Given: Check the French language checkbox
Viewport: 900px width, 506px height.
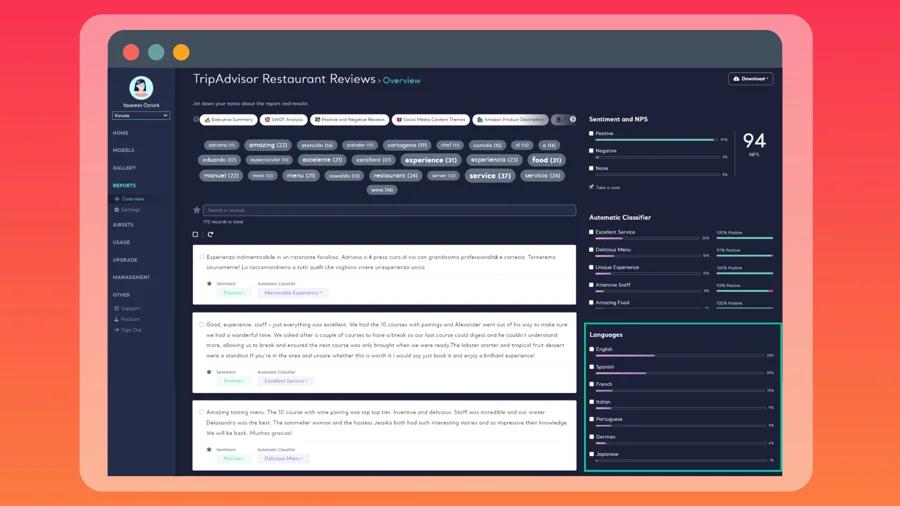Looking at the screenshot, I should click(592, 384).
